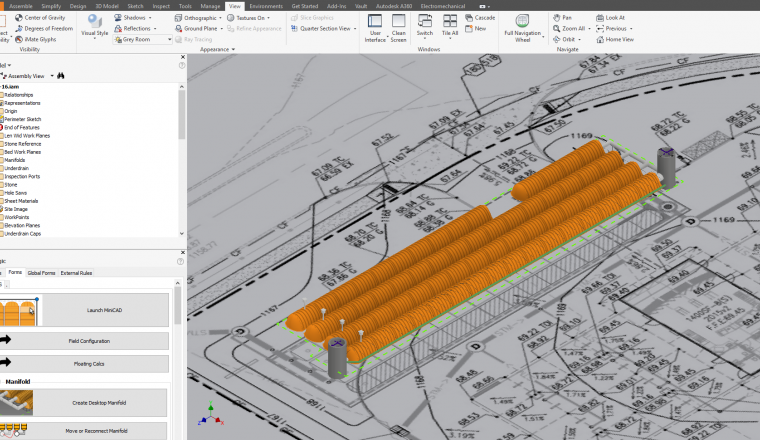
Task: Open the Global Forms tab
Action: pyautogui.click(x=41, y=272)
